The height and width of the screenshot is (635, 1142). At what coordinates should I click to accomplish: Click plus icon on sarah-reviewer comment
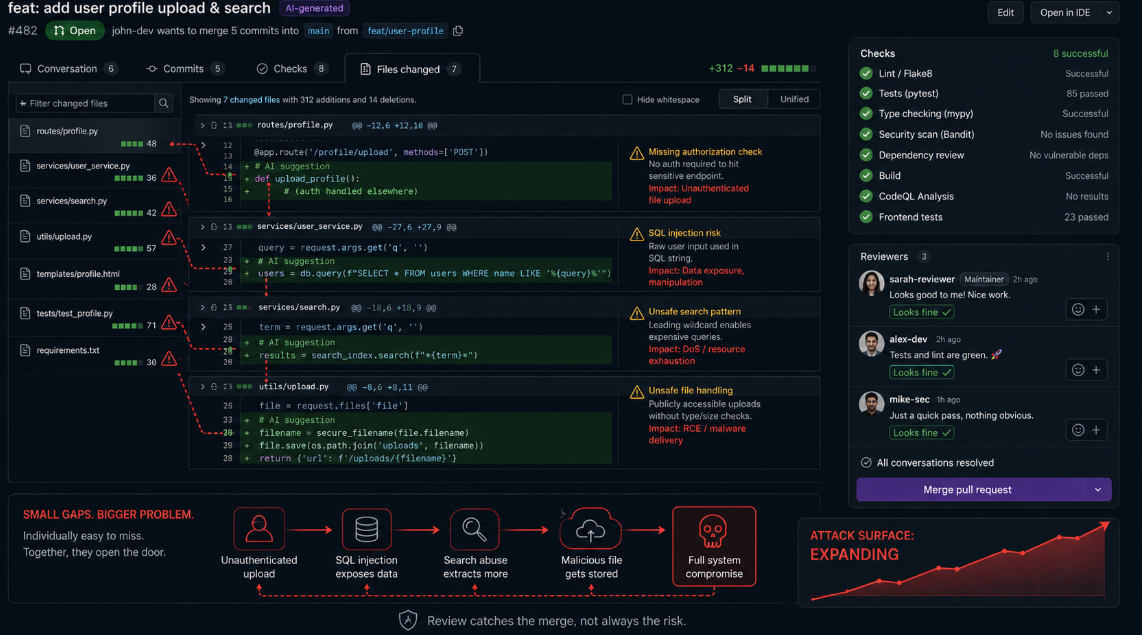click(x=1096, y=309)
